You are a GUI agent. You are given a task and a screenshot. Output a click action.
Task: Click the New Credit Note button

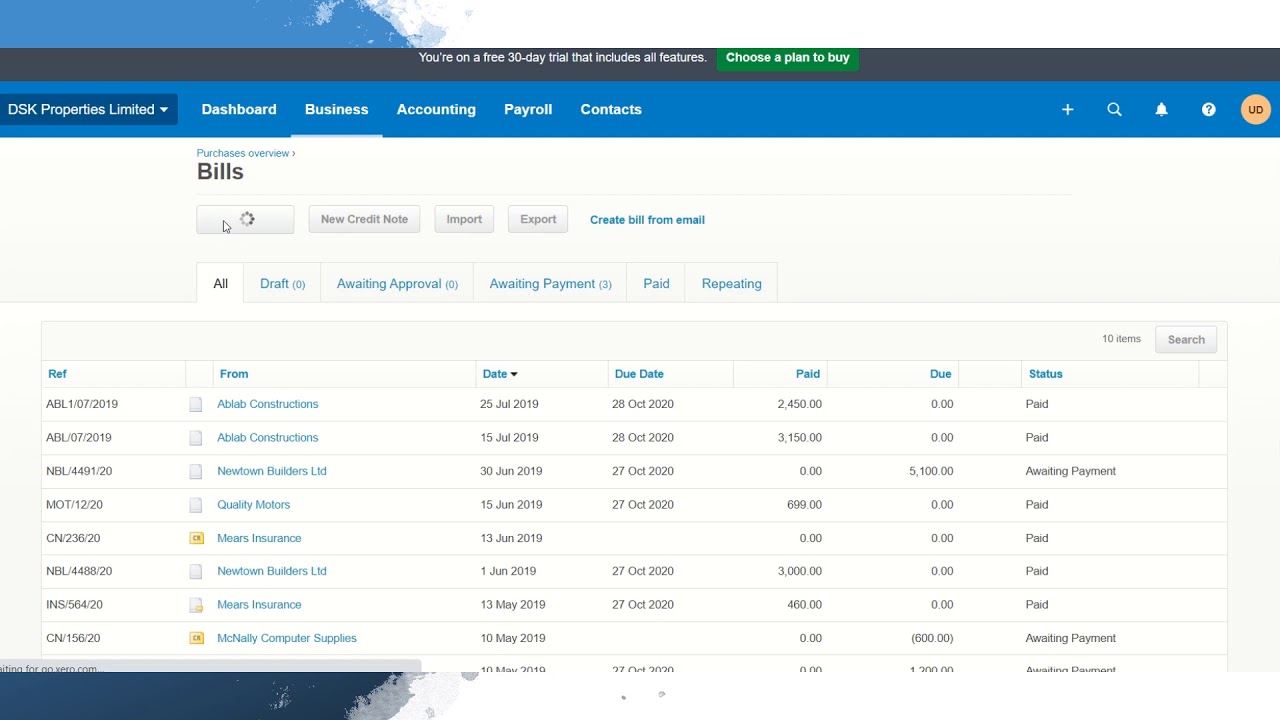pyautogui.click(x=364, y=219)
